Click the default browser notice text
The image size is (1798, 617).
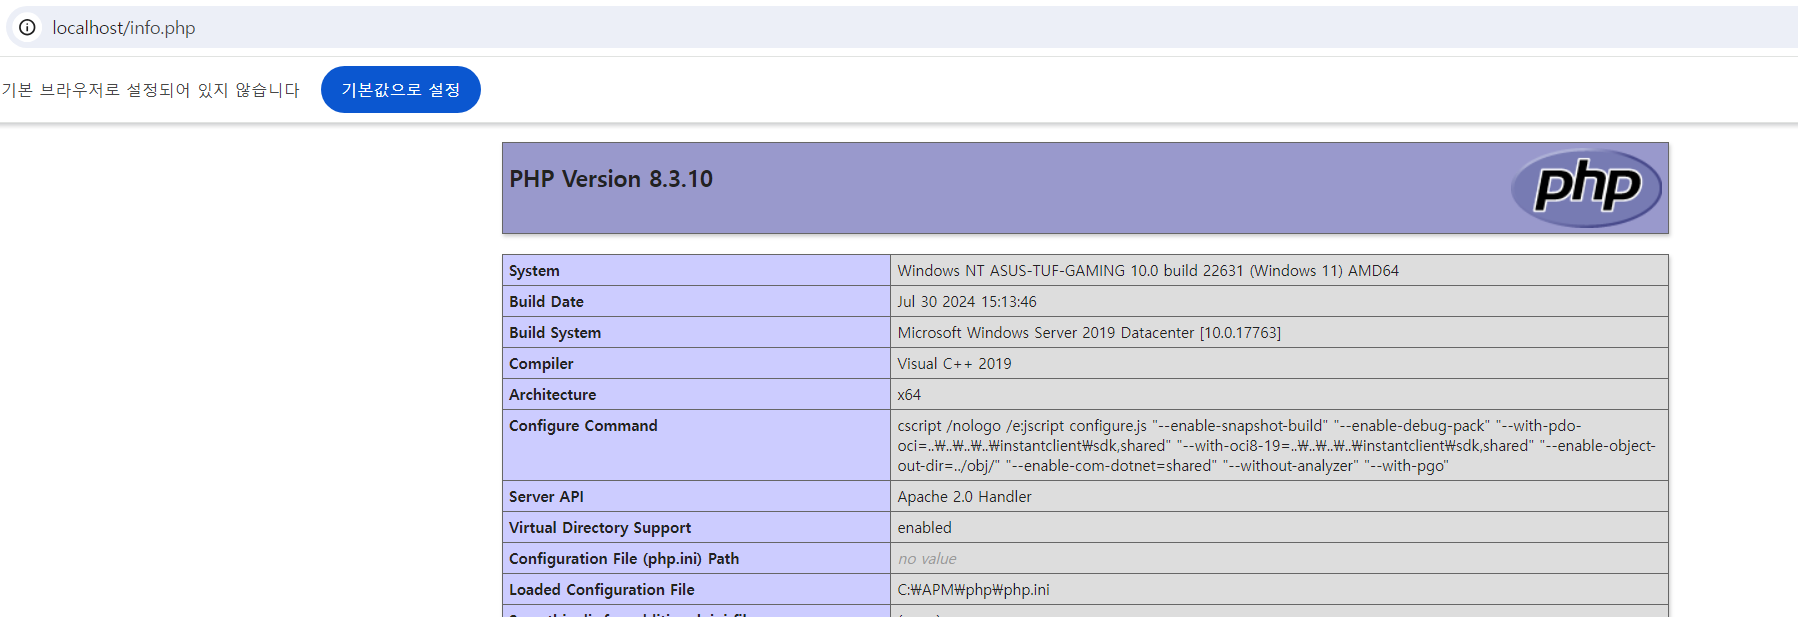150,90
